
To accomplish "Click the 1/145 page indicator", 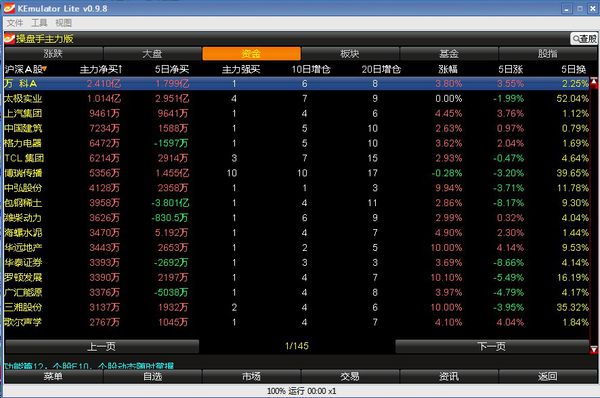I will (x=297, y=346).
